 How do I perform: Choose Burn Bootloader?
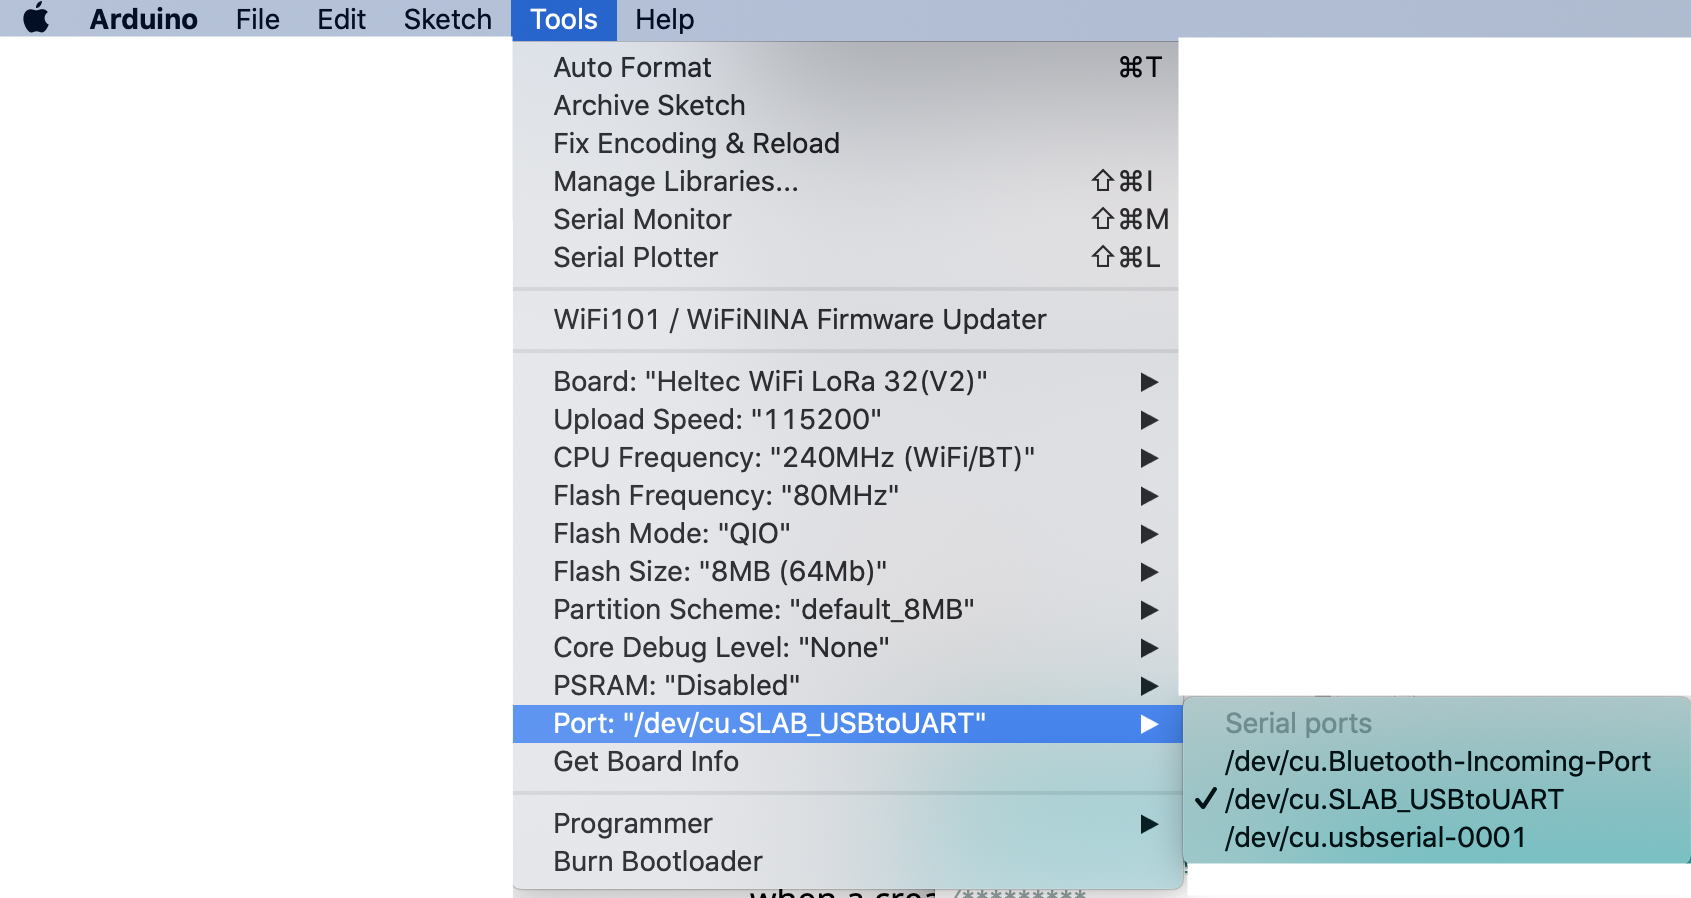pos(657,862)
